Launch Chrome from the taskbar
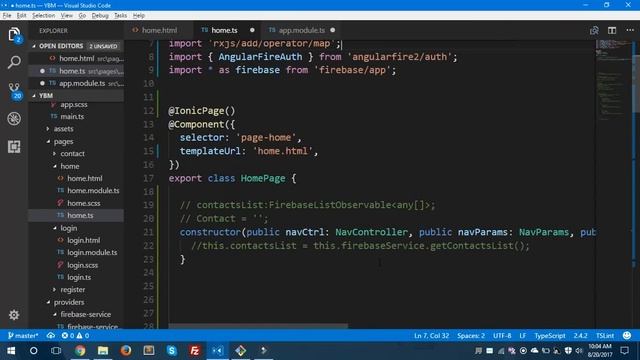640x360 pixels. pos(80,350)
